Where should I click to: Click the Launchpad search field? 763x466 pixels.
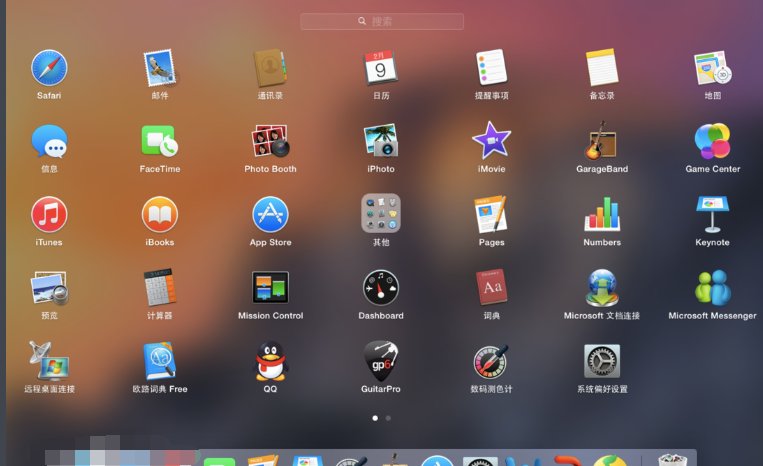382,21
